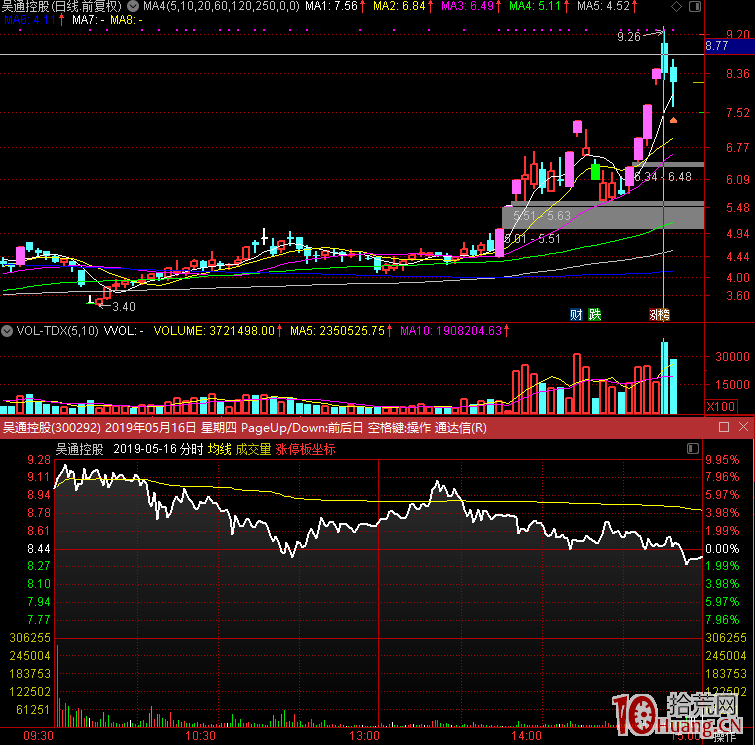755x745 pixels.
Task: Toggle the side panel icon in 分时 chart
Action: (692, 448)
